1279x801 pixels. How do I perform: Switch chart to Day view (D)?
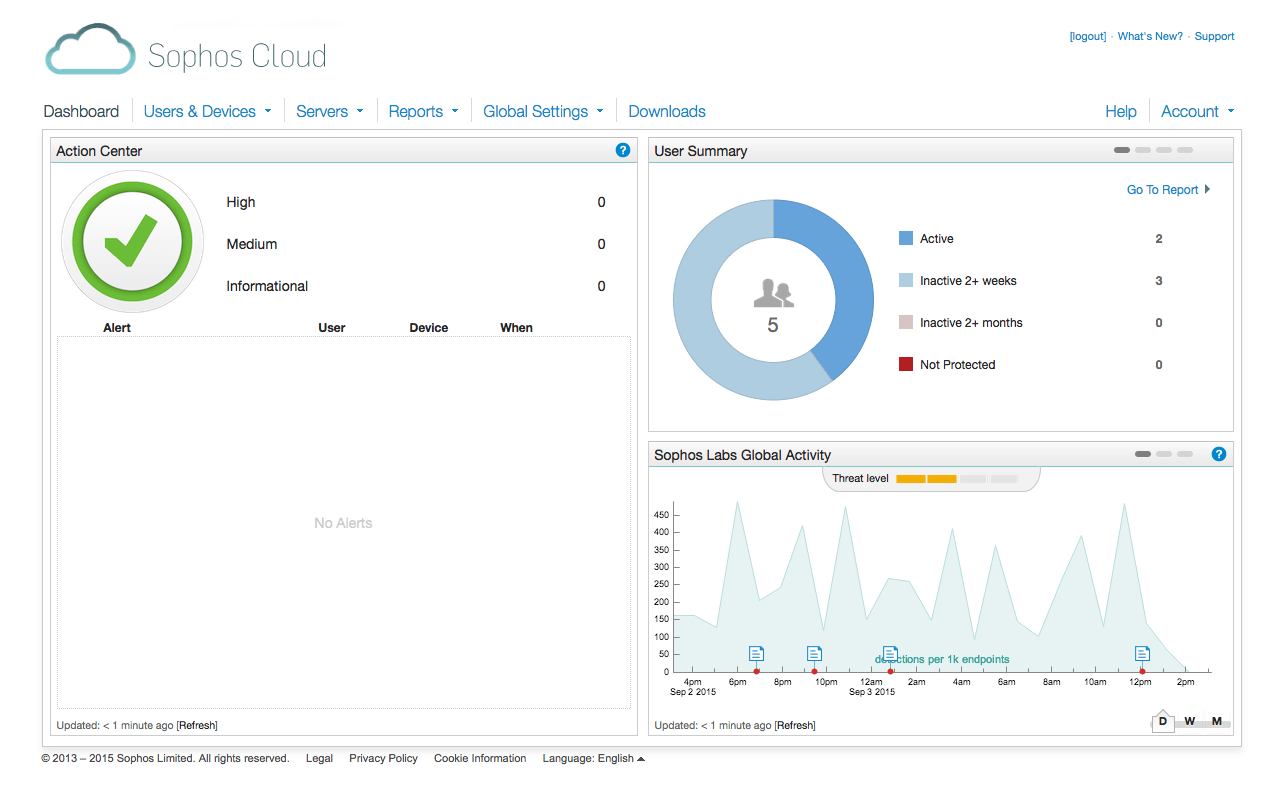(x=1162, y=721)
